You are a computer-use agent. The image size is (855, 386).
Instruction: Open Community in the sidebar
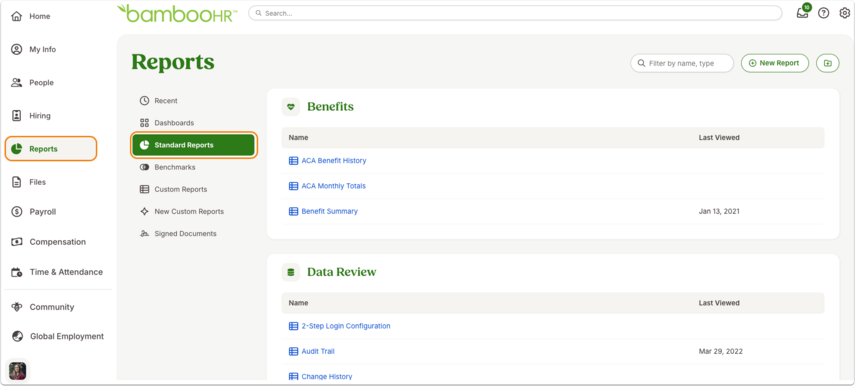(52, 307)
